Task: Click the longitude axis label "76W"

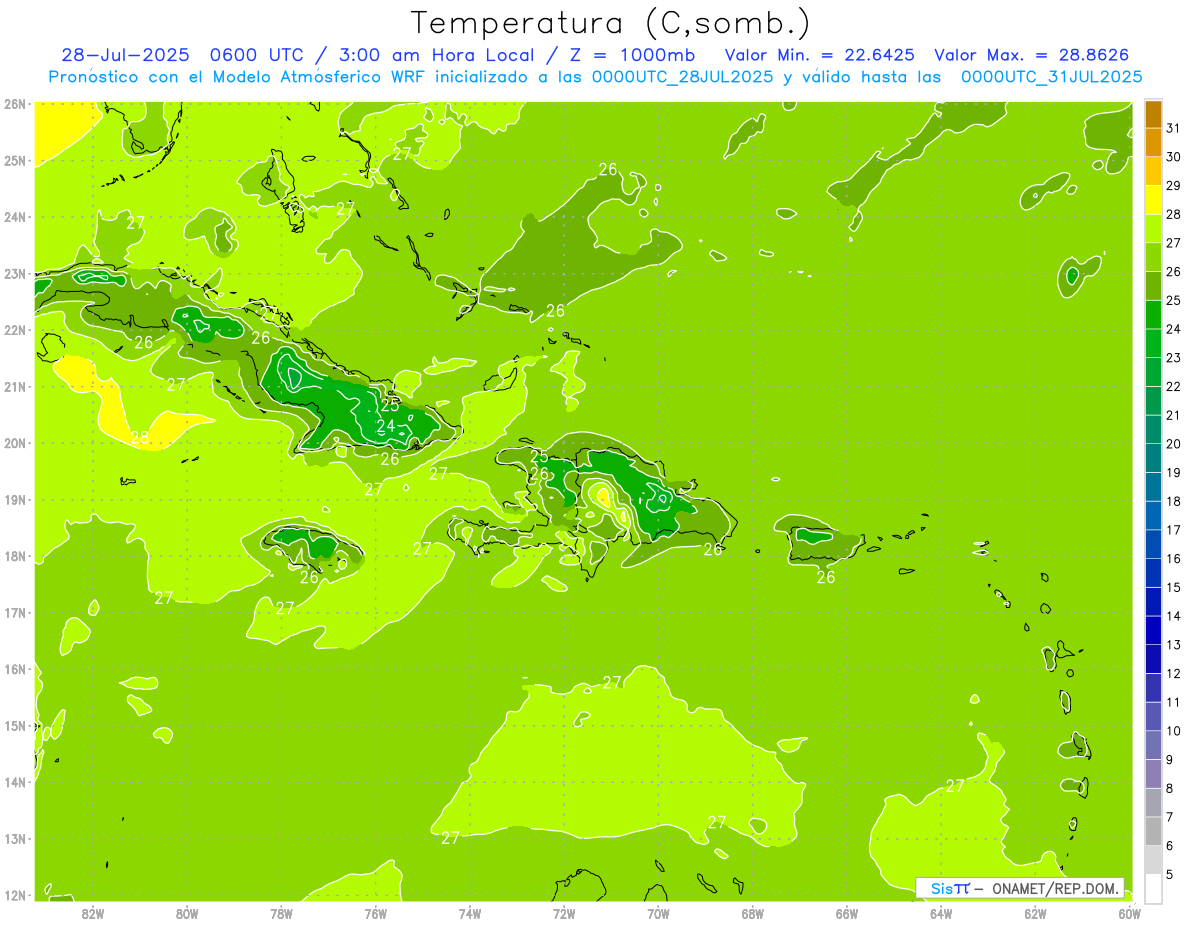Action: click(x=376, y=912)
